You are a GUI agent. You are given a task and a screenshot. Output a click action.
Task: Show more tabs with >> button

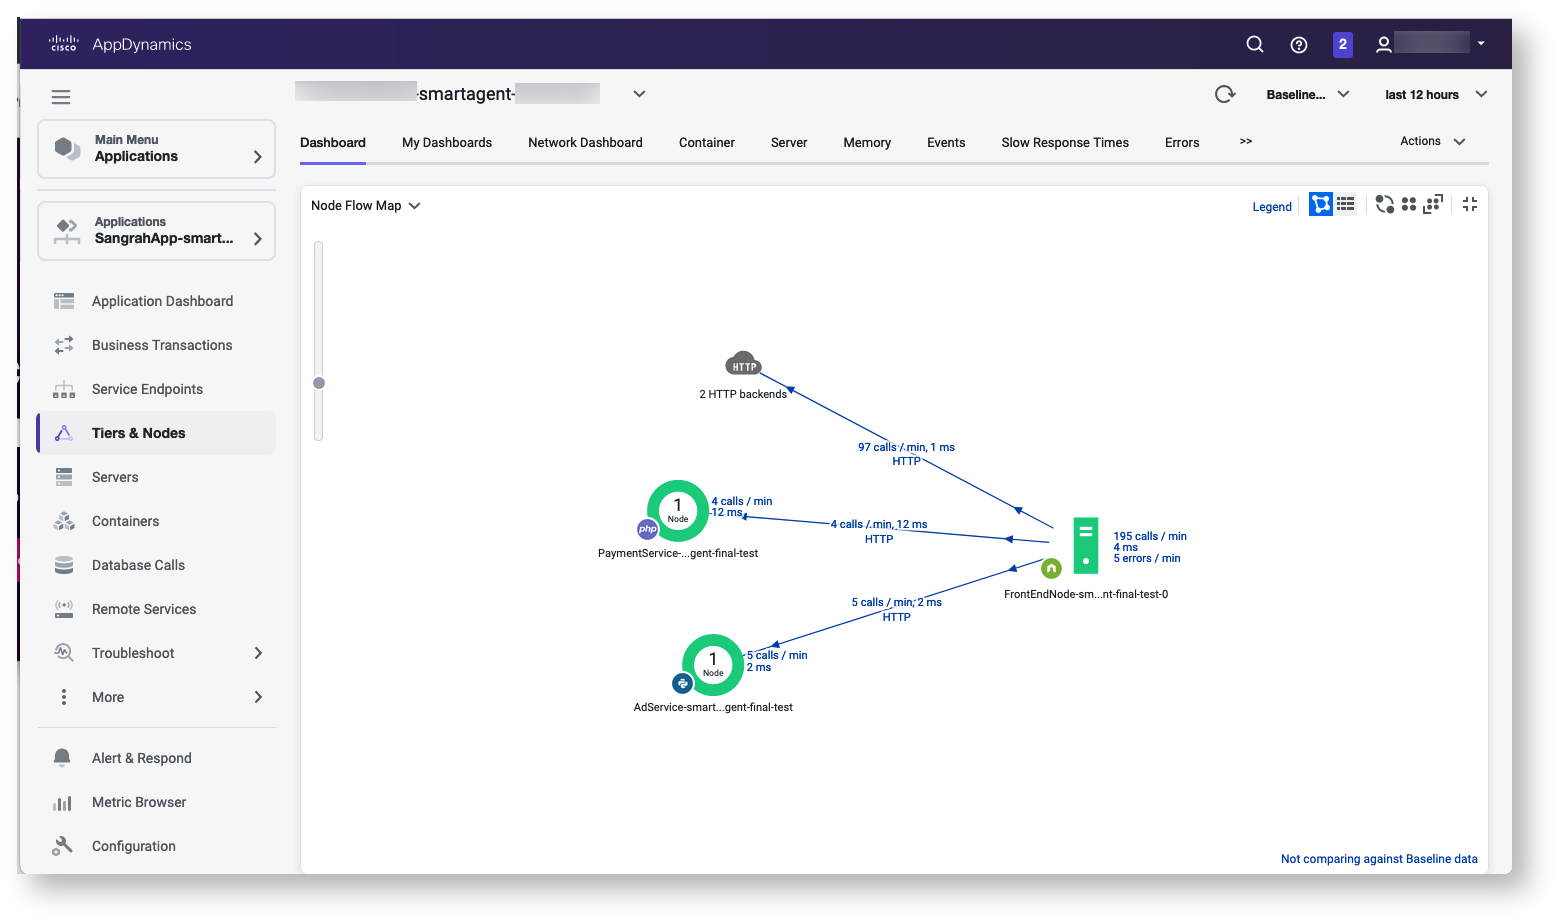[x=1246, y=141]
